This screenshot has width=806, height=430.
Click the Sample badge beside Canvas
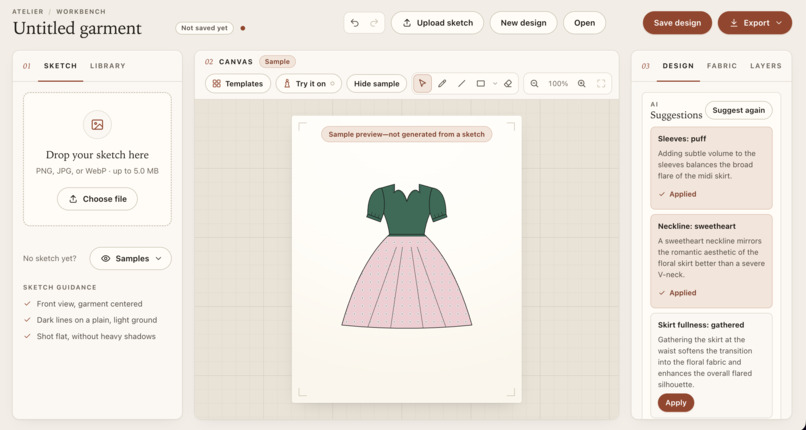pos(278,62)
